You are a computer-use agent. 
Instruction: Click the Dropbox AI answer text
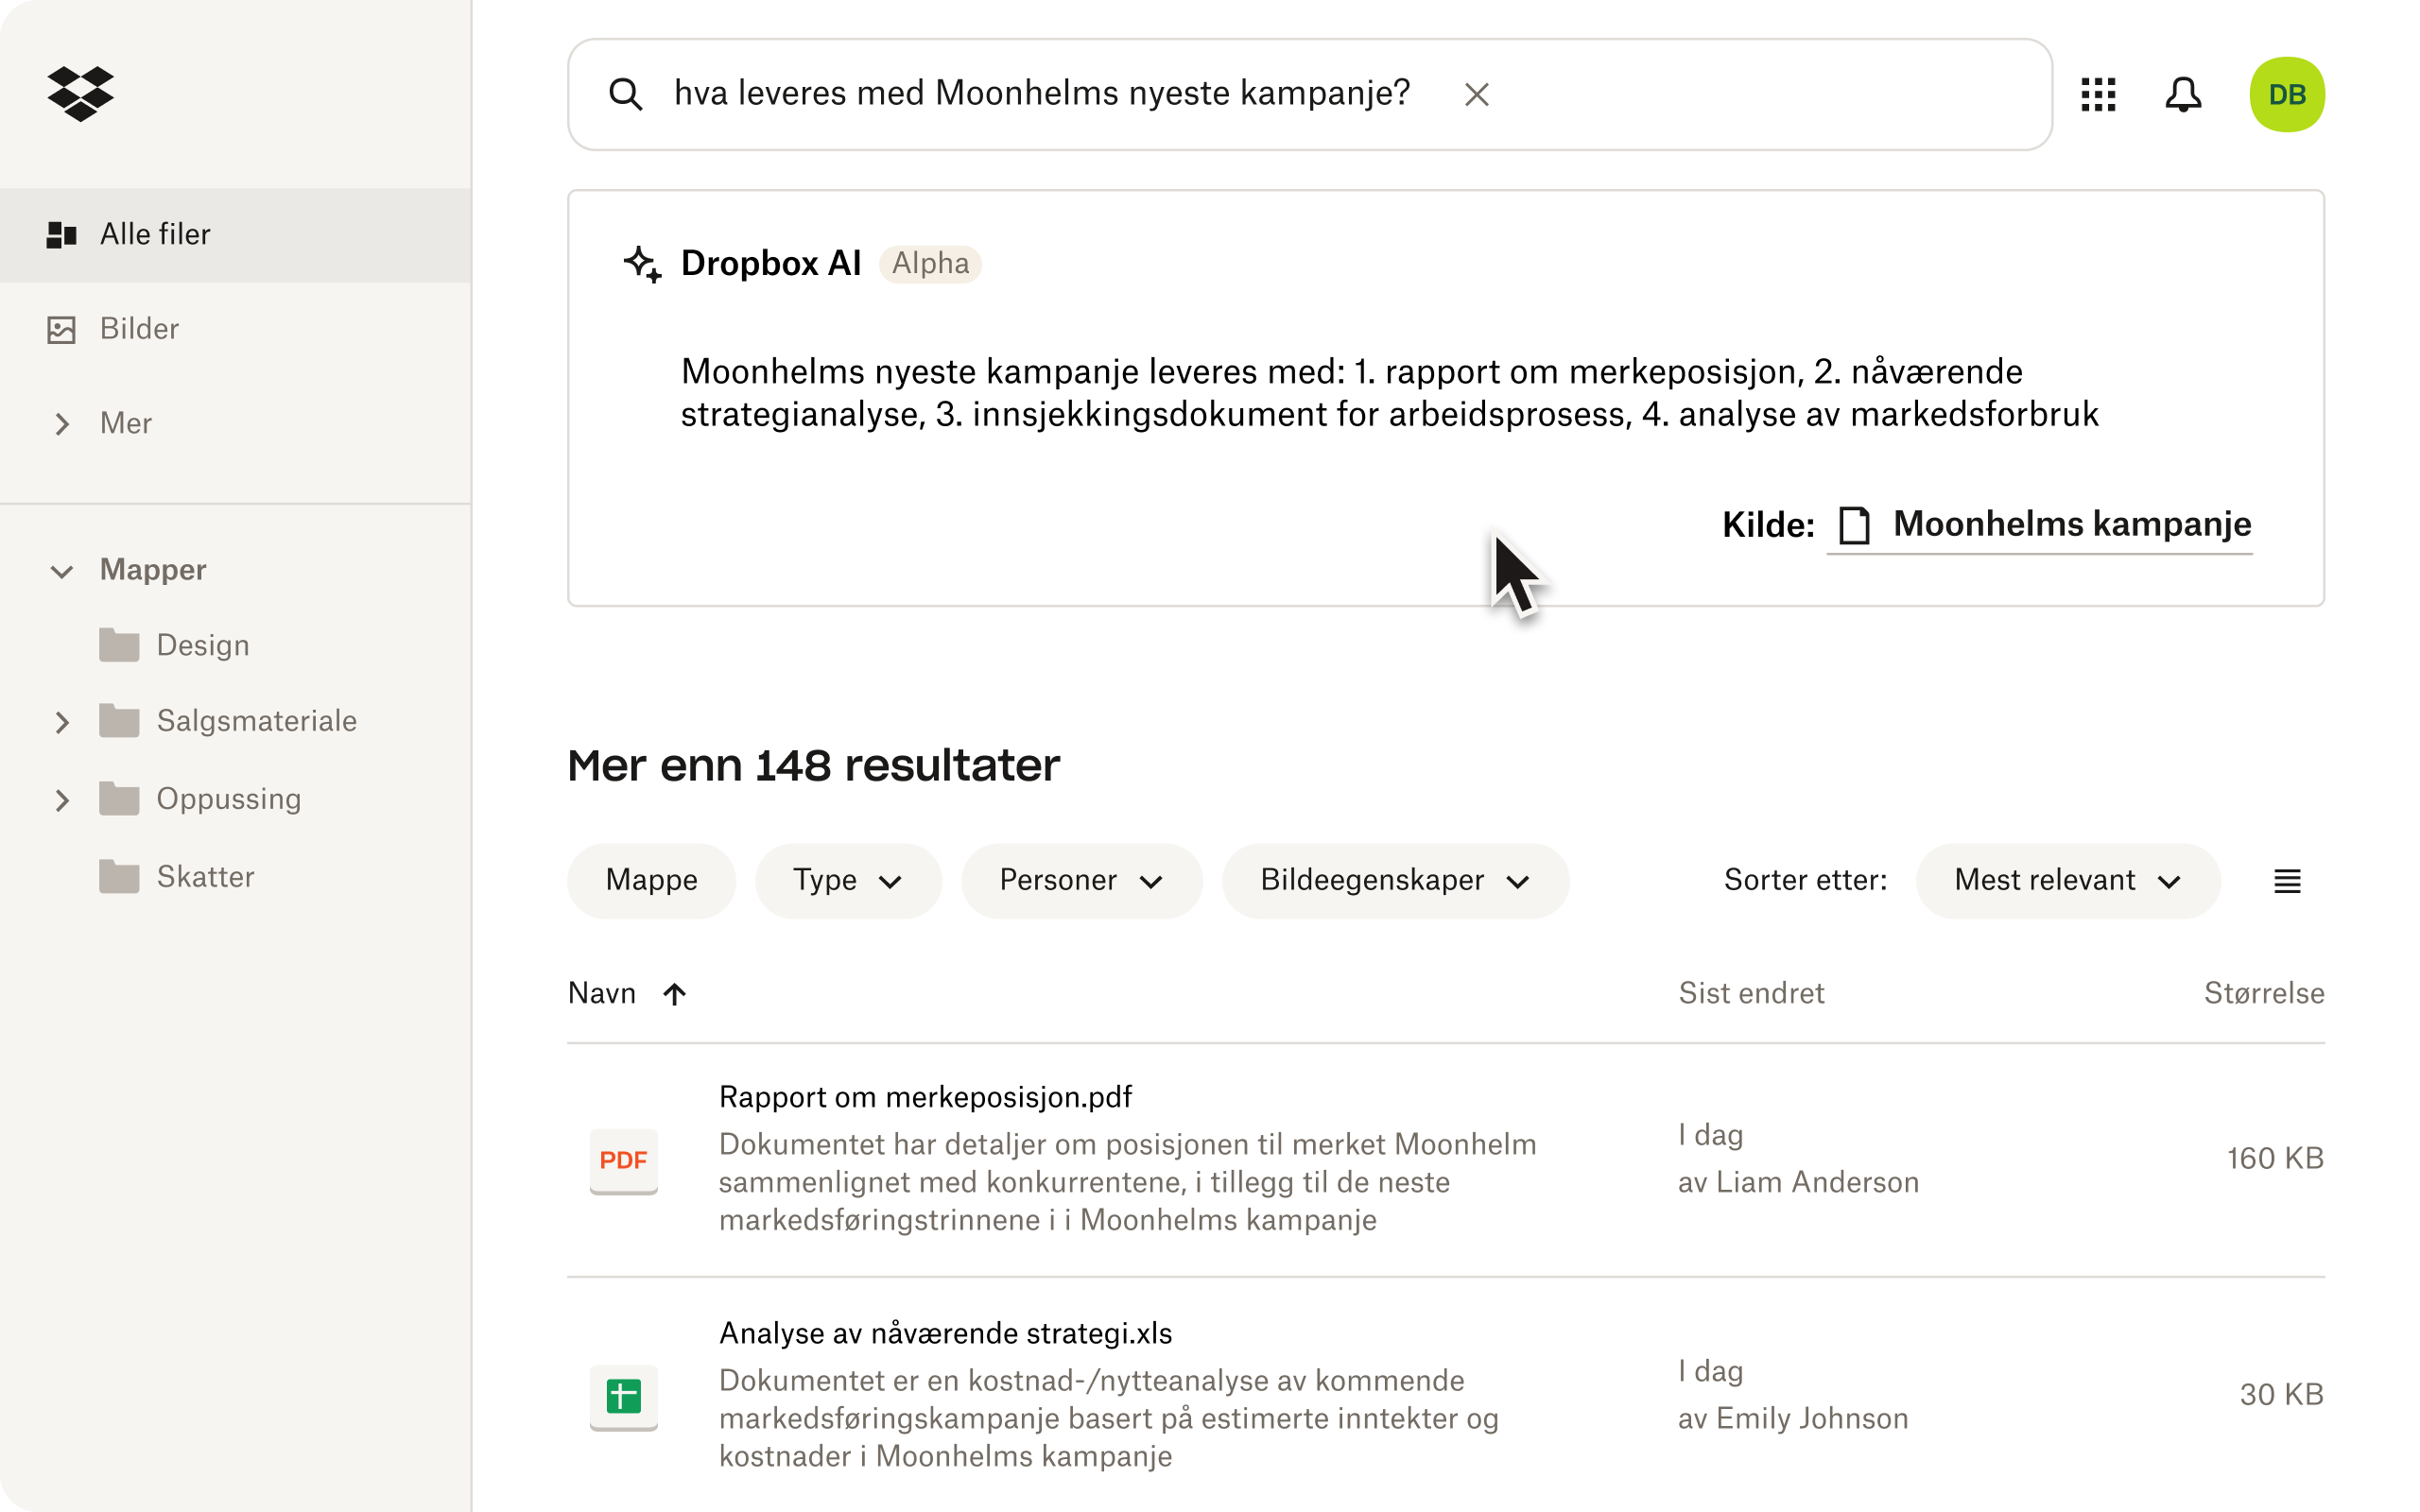coord(1389,393)
